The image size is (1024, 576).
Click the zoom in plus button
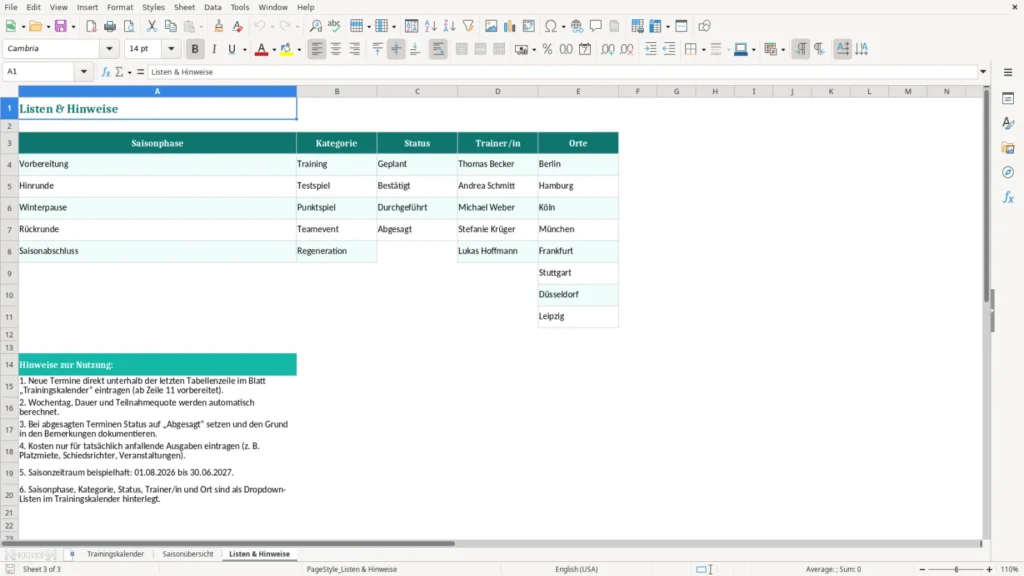(989, 569)
